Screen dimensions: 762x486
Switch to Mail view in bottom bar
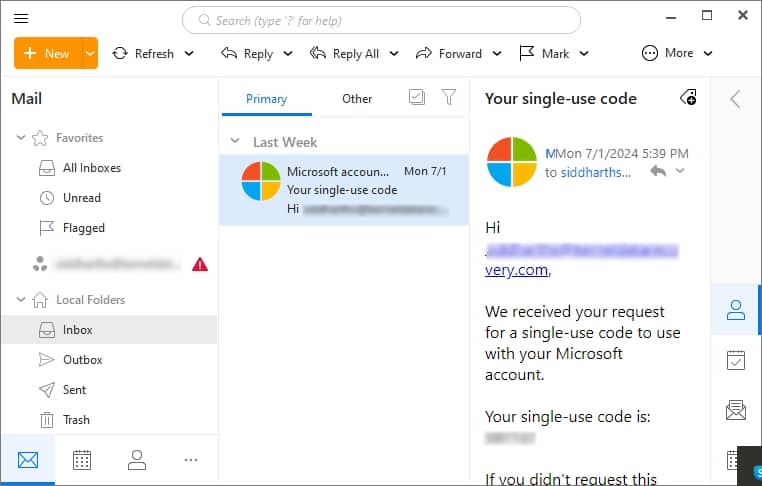tap(28, 460)
